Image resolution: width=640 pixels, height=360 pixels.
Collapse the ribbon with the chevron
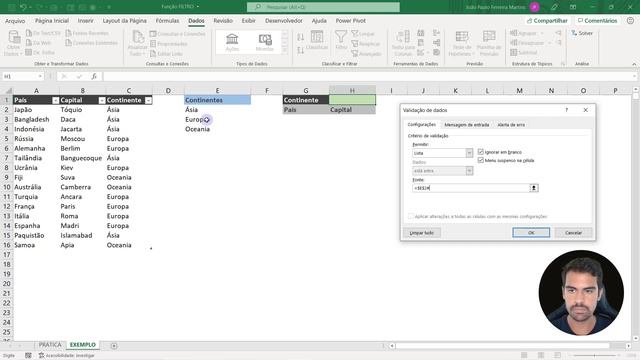(x=634, y=64)
